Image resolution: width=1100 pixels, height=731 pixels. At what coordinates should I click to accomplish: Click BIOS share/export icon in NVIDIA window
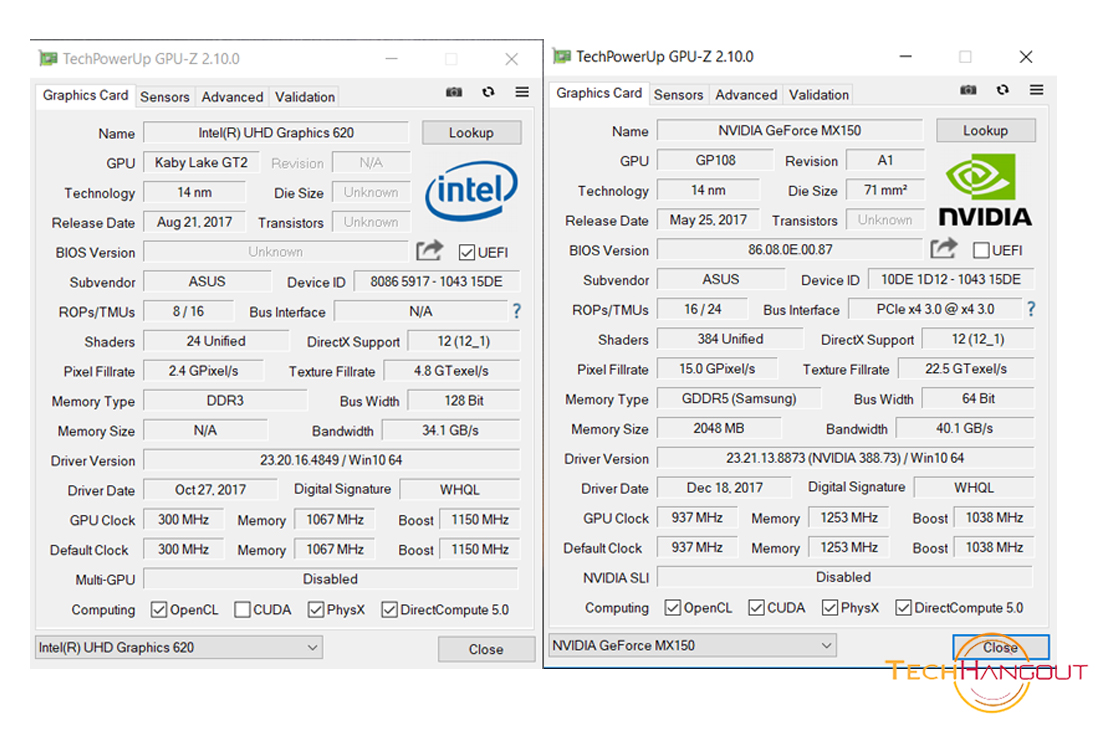[x=944, y=248]
